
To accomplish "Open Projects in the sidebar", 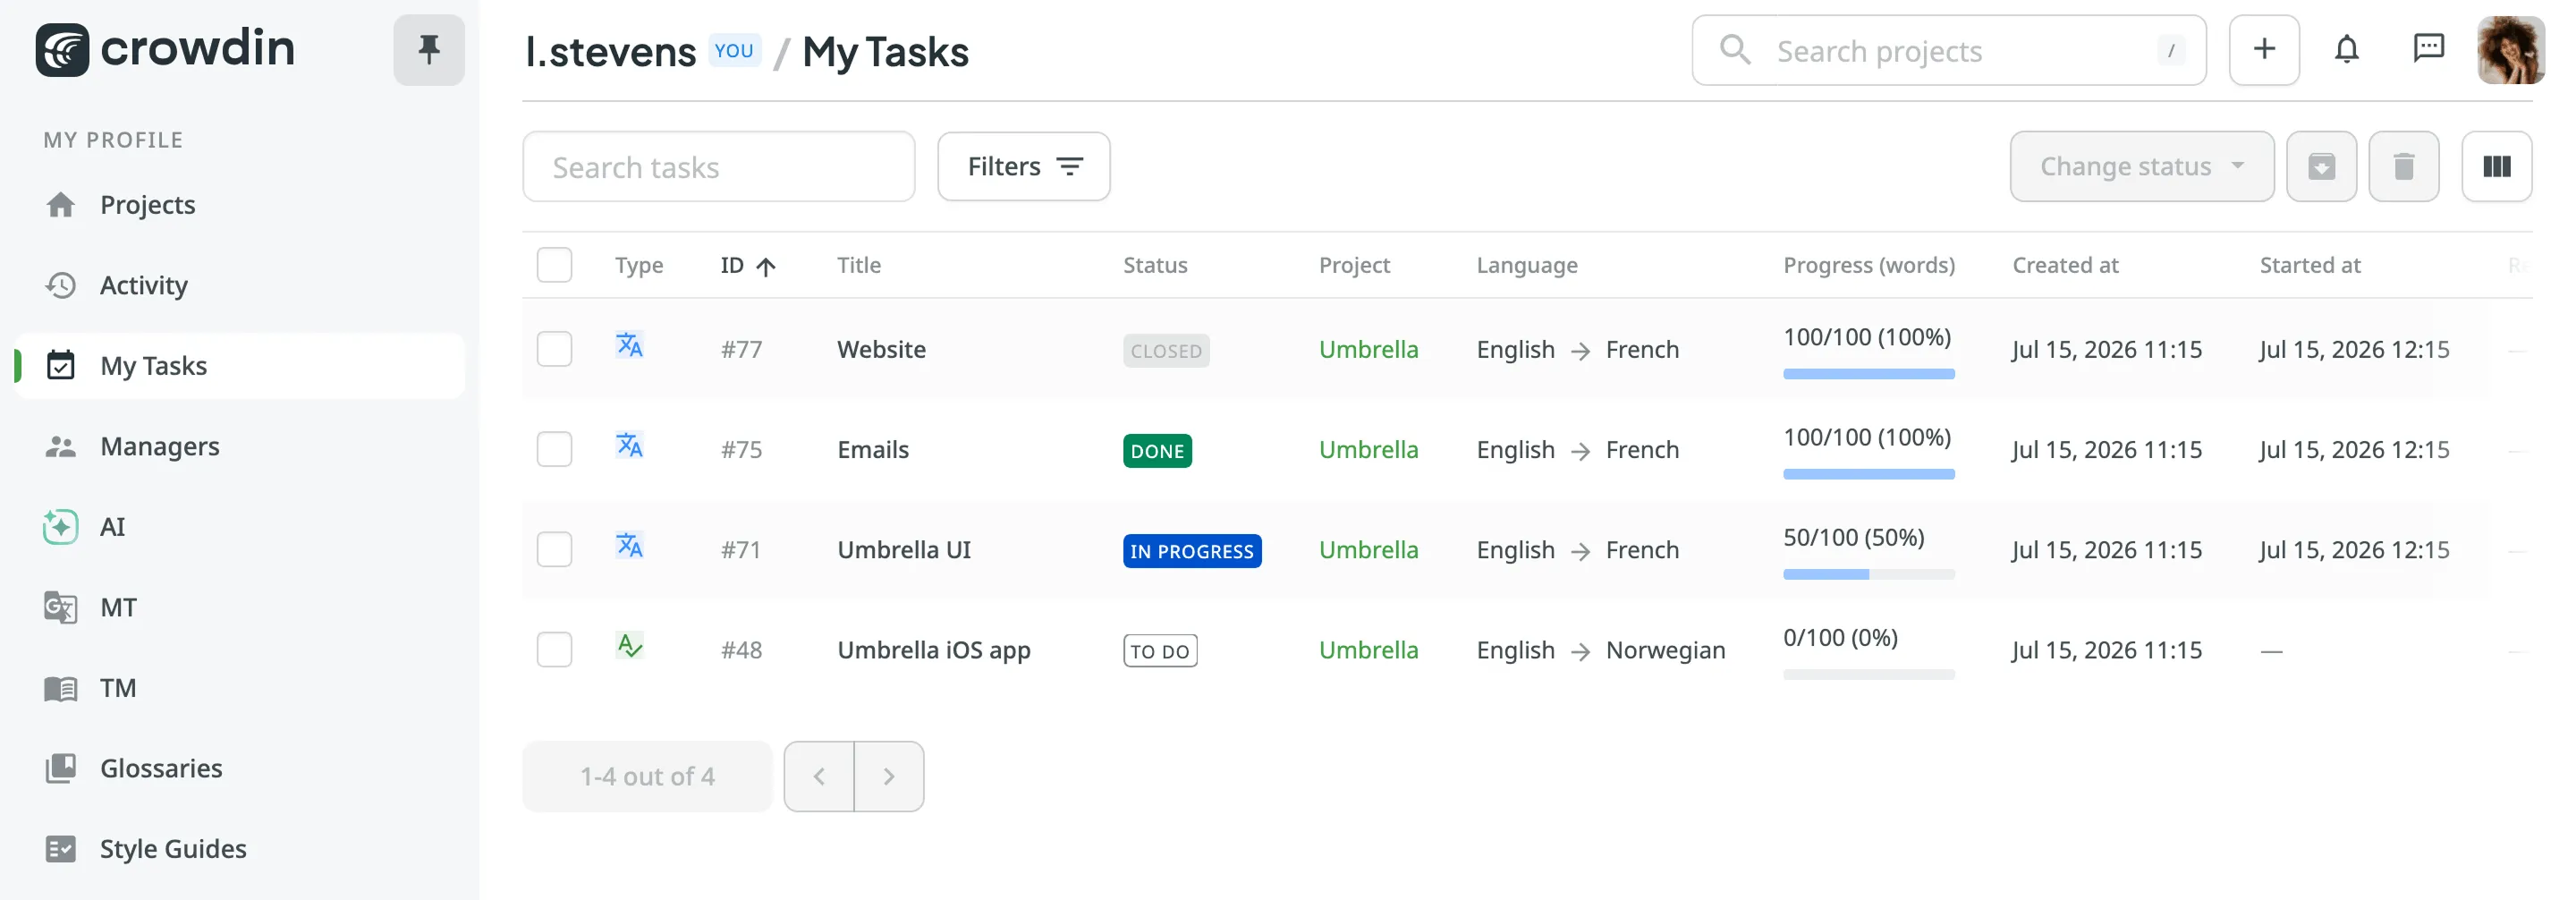I will tap(240, 205).
